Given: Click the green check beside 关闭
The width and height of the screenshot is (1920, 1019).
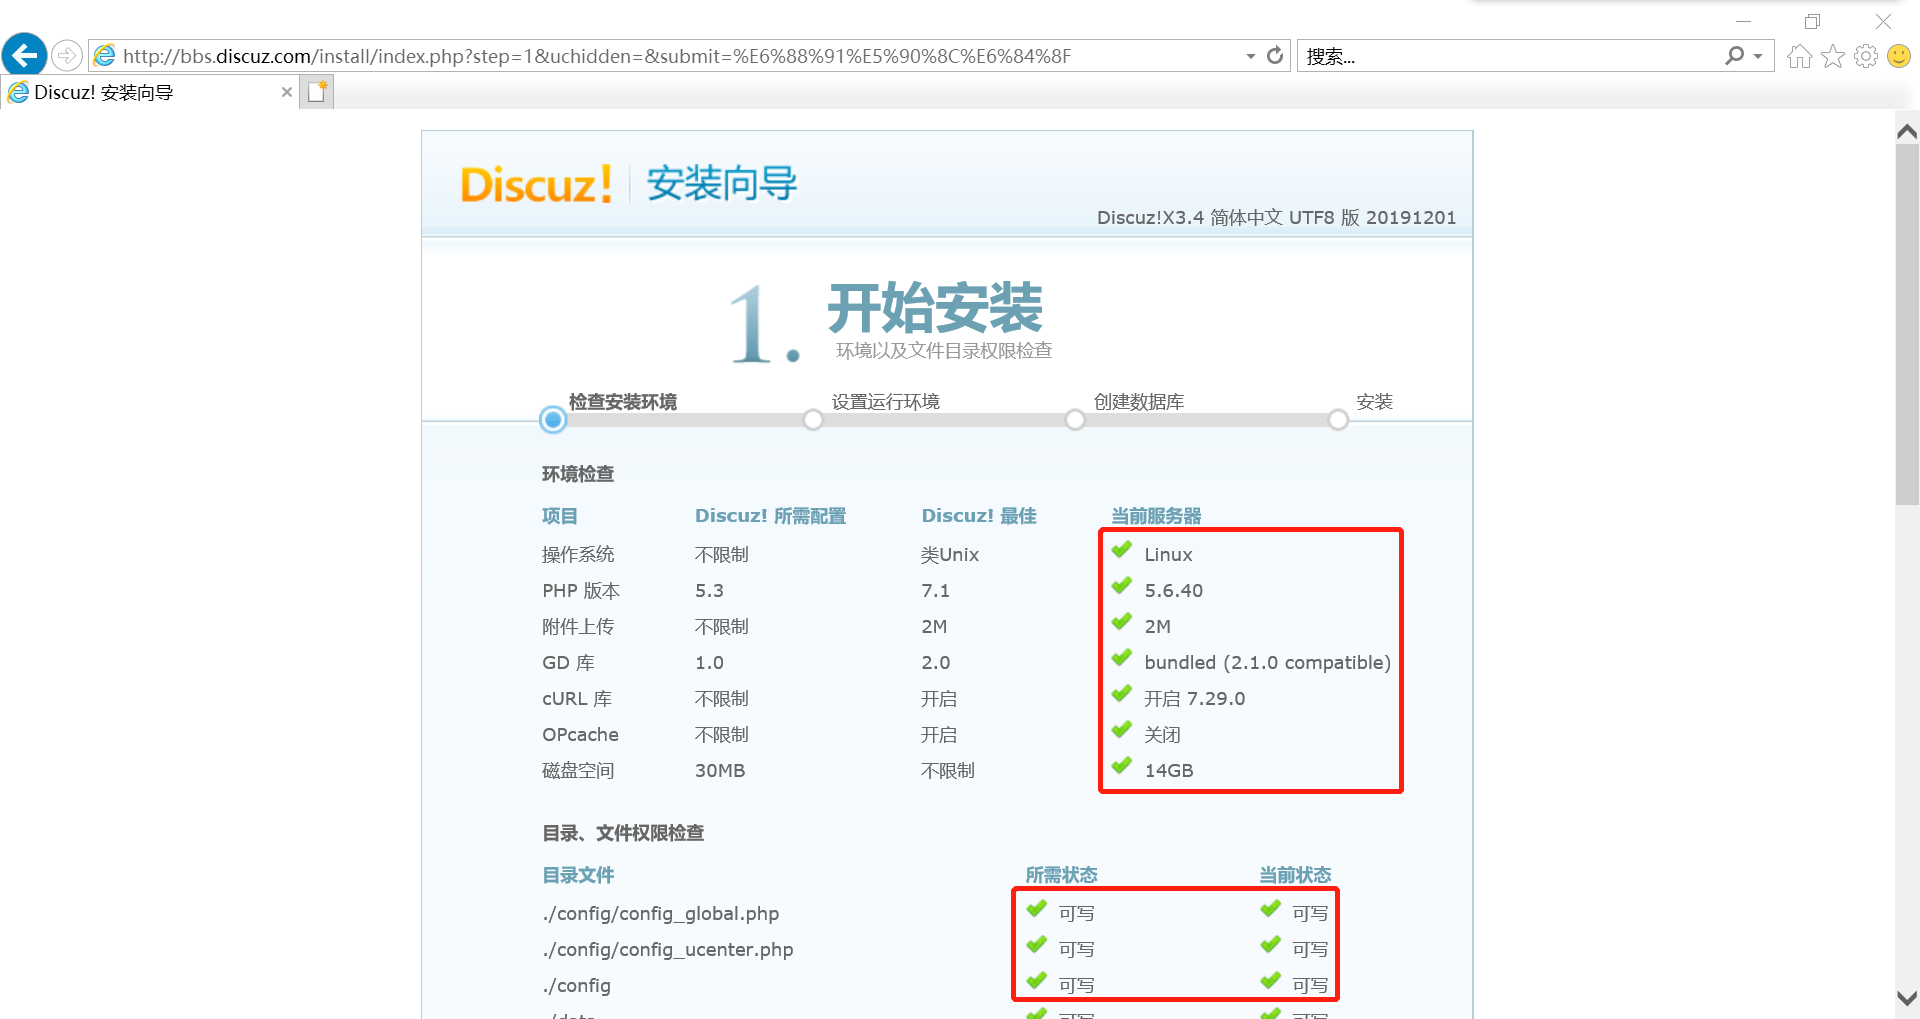Looking at the screenshot, I should pos(1122,730).
